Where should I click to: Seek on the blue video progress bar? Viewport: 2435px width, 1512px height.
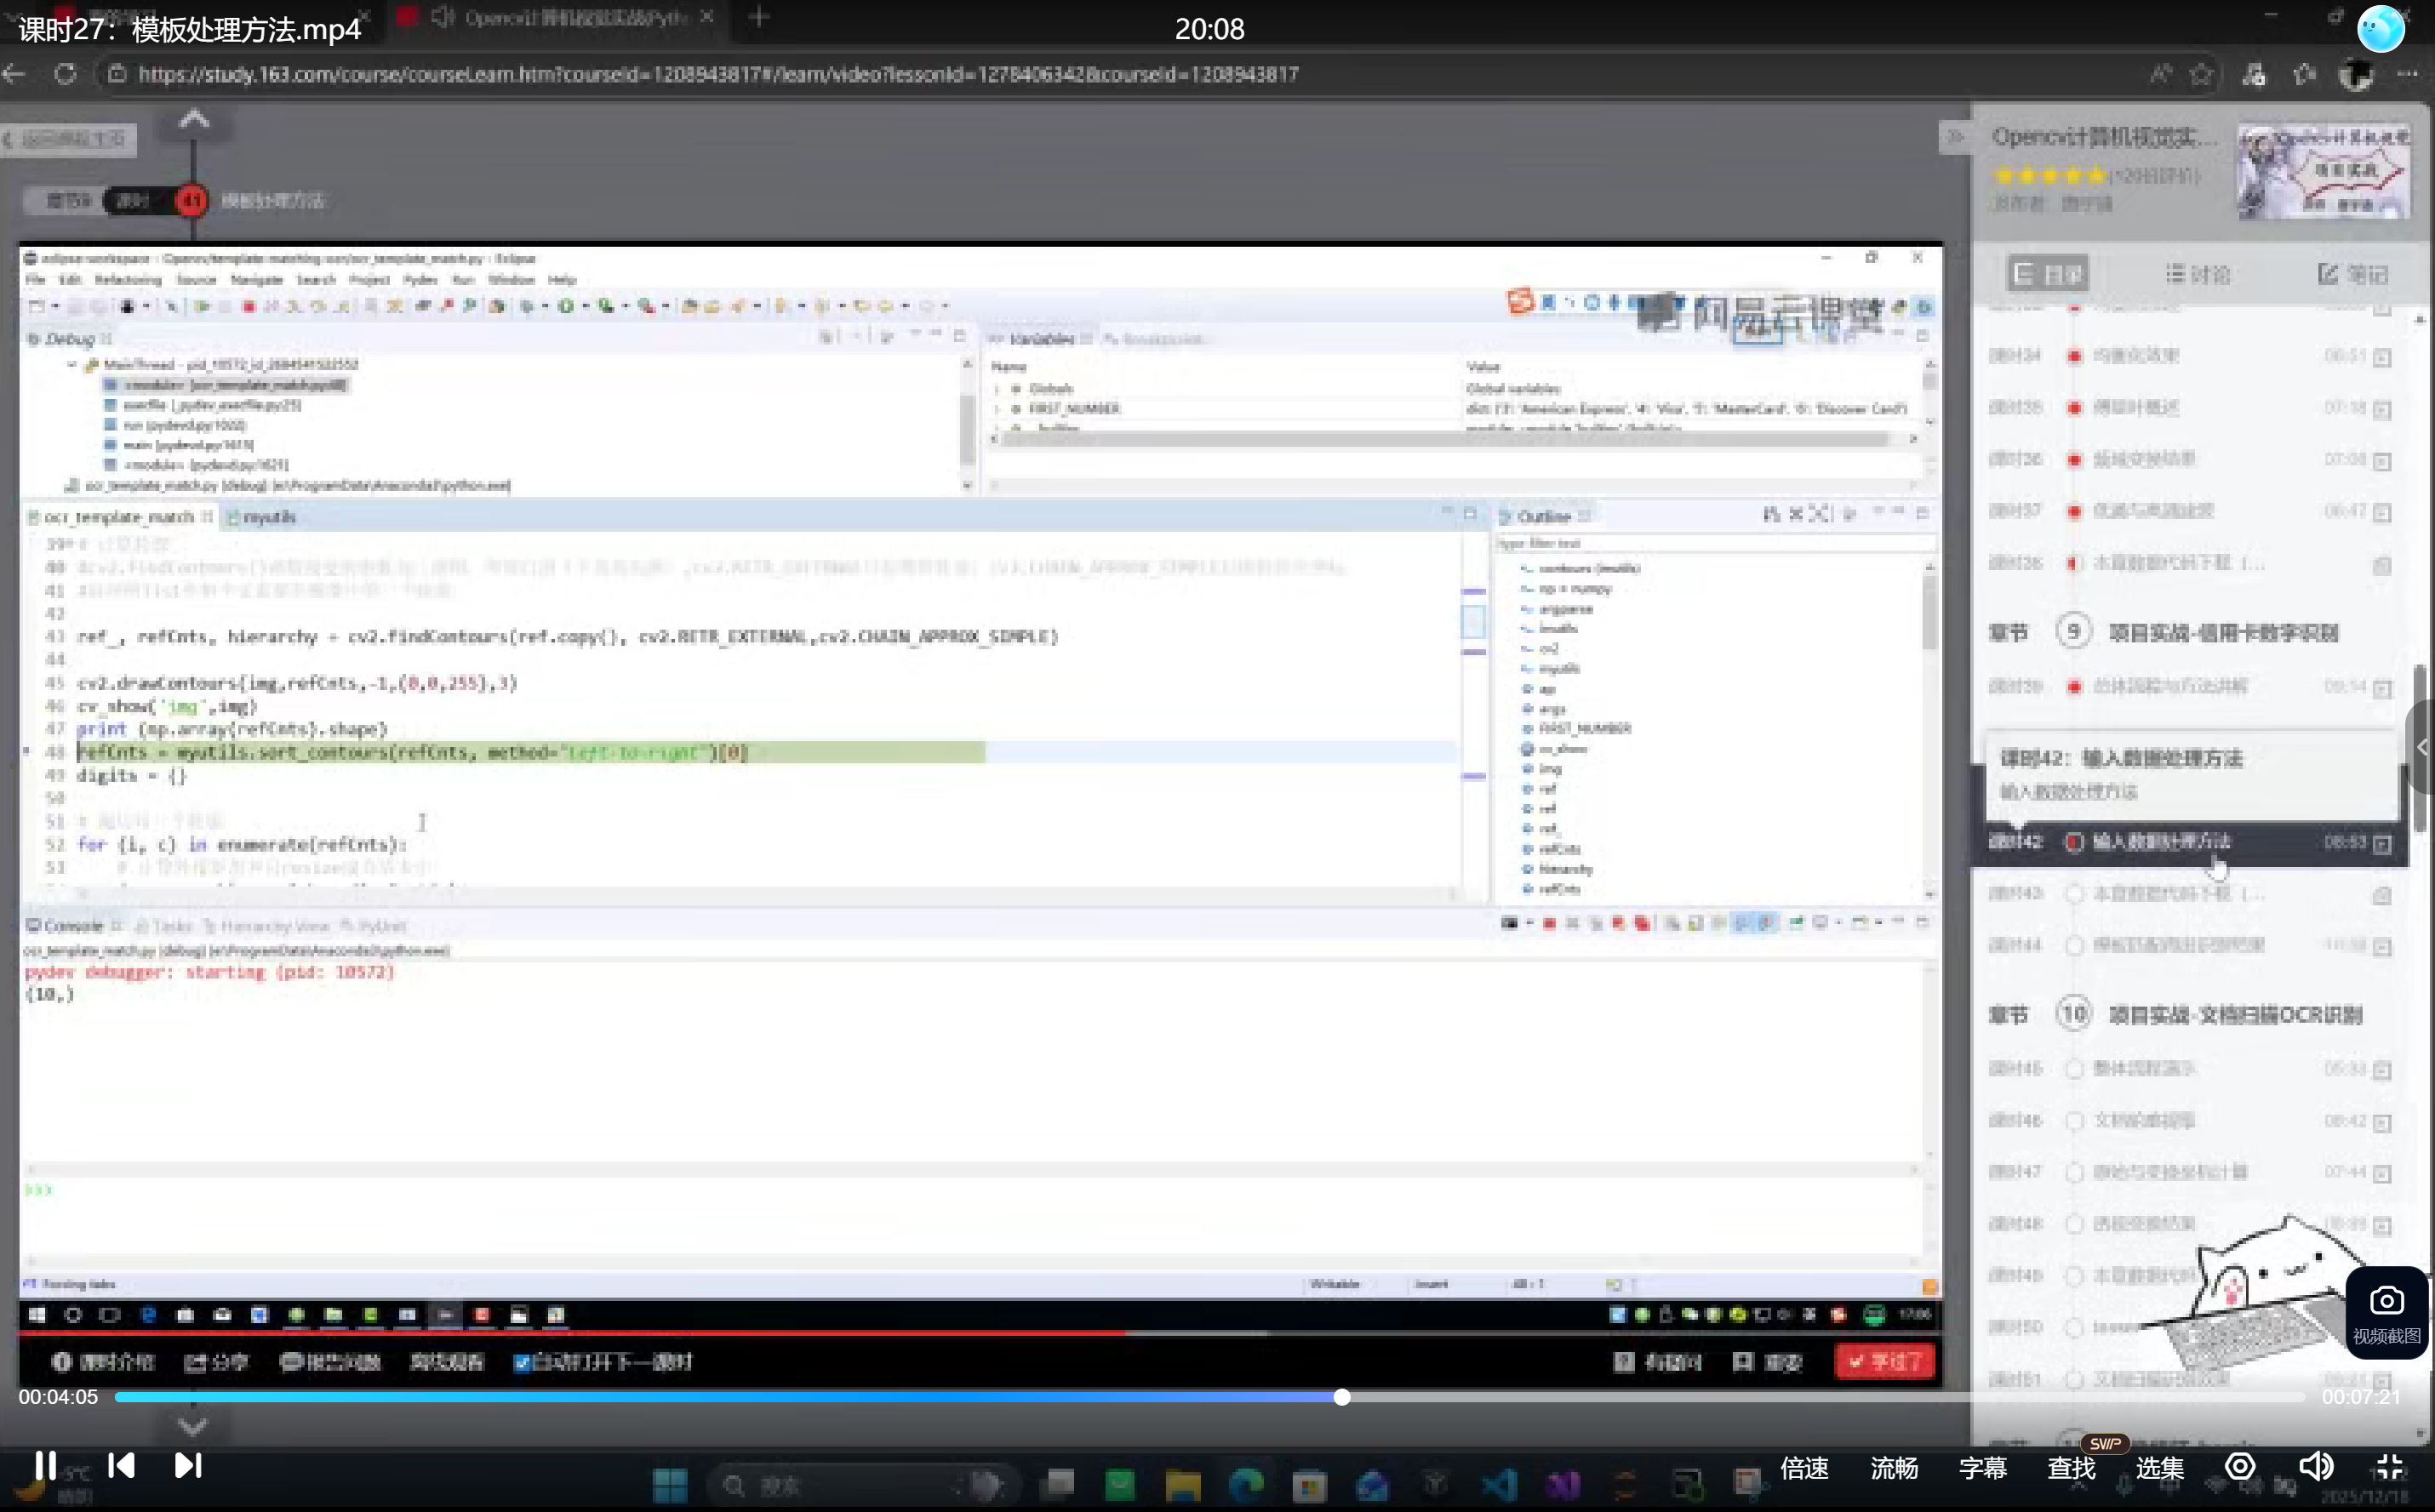tap(1210, 1397)
